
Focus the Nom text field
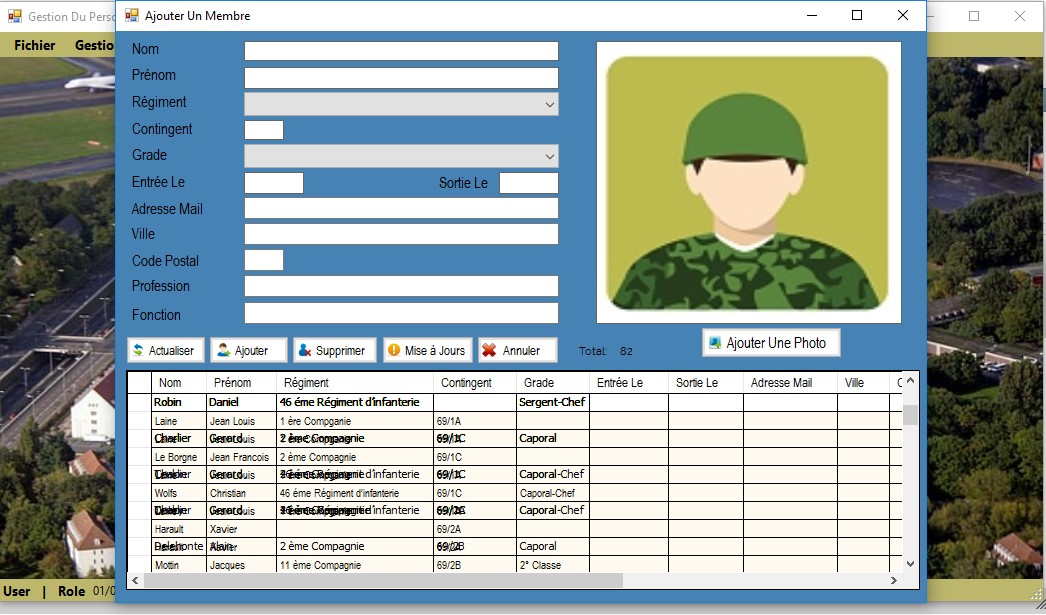[401, 51]
